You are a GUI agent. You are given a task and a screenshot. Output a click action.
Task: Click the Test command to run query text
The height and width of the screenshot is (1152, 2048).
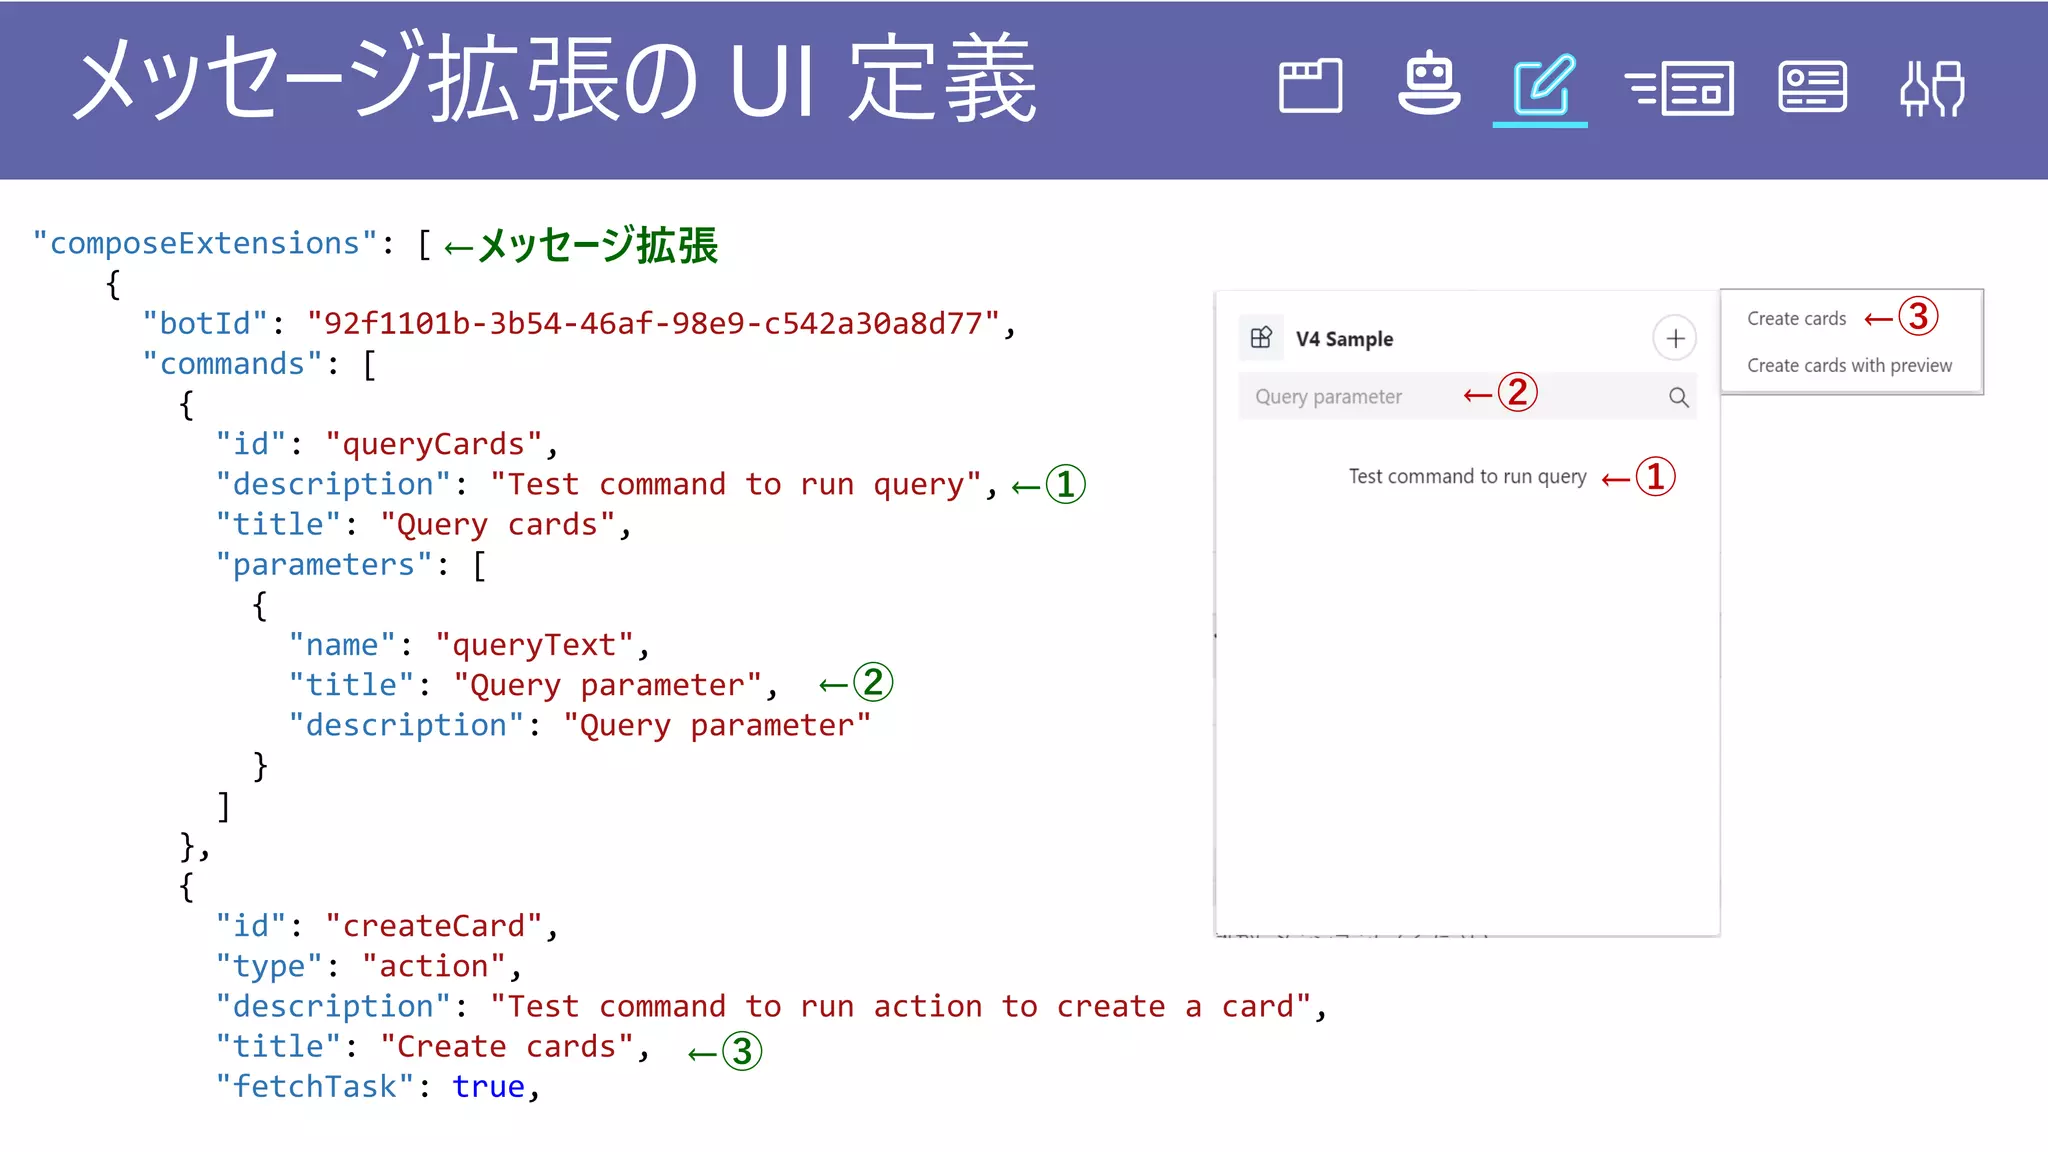pyautogui.click(x=1467, y=477)
